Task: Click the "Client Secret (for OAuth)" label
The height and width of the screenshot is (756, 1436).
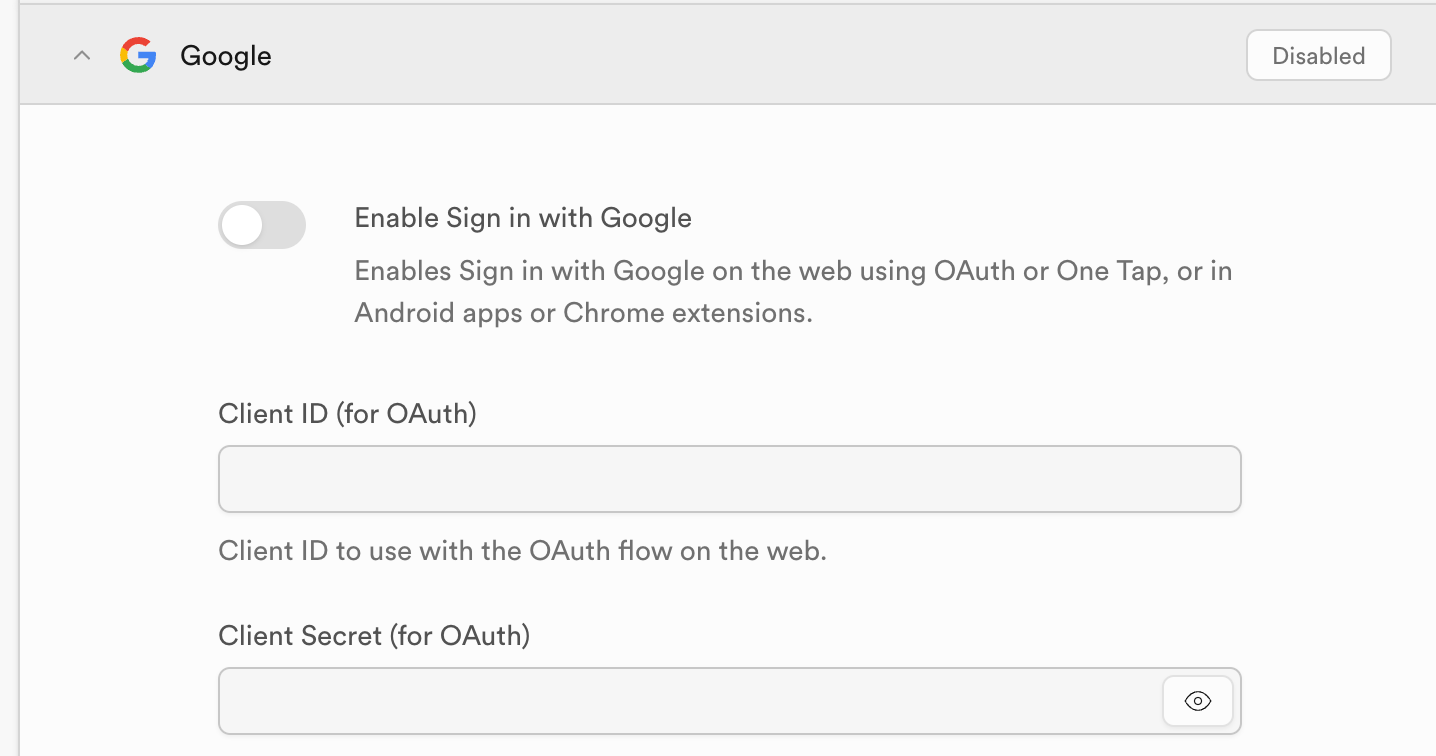Action: (x=374, y=635)
